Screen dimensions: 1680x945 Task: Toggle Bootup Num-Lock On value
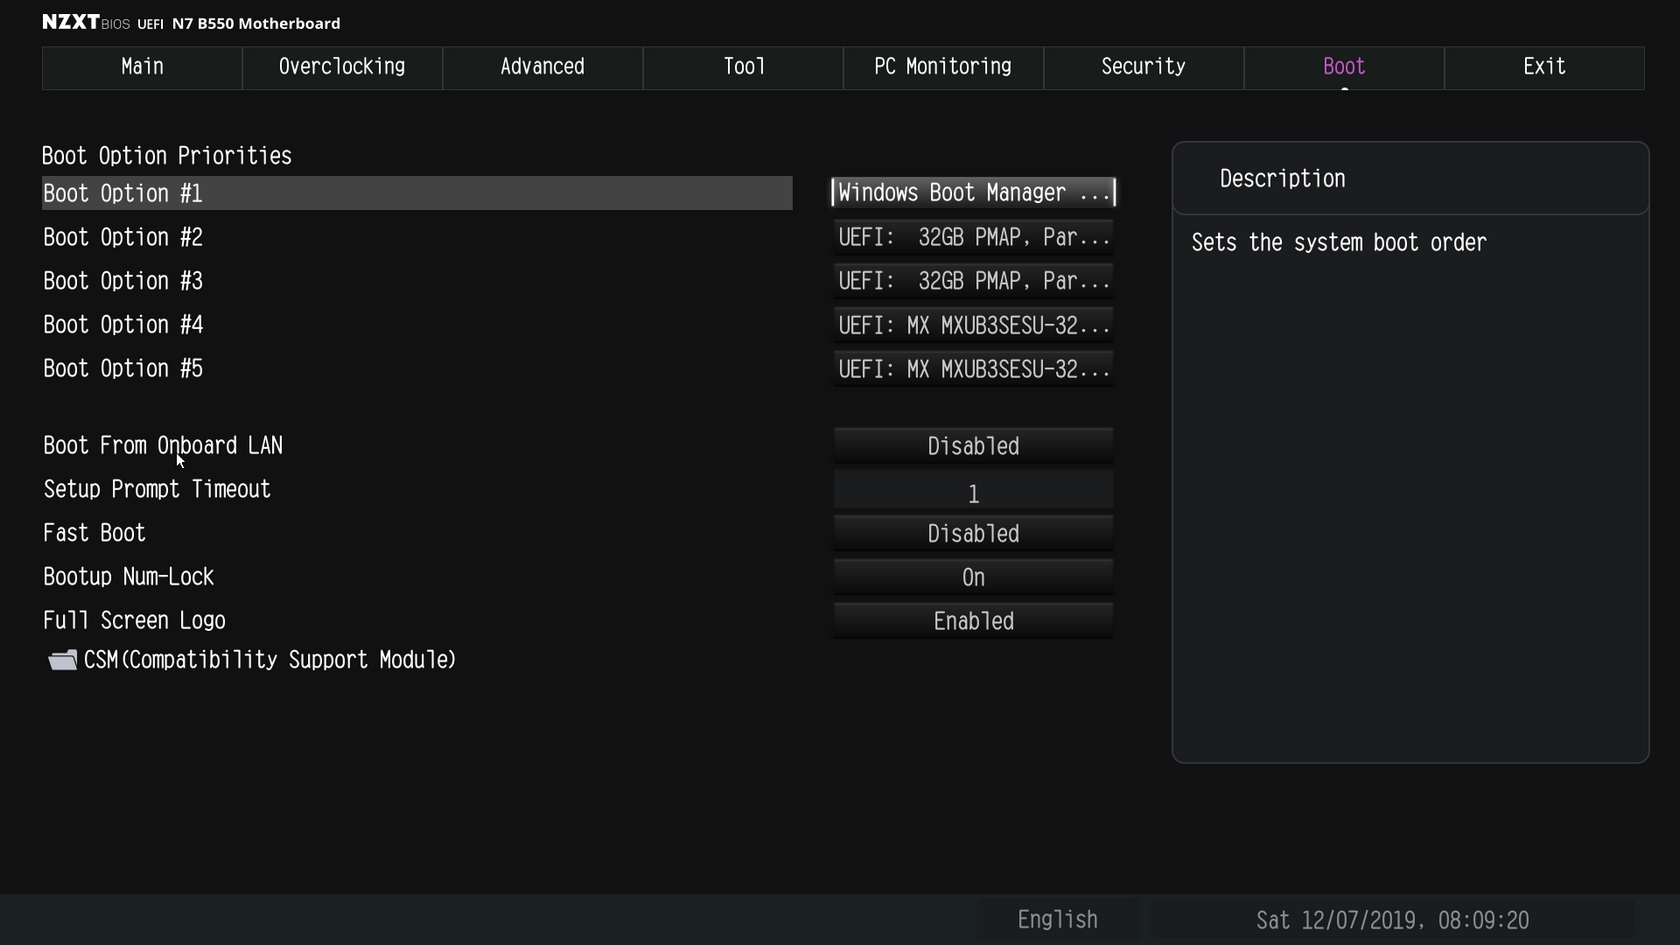pos(973,578)
